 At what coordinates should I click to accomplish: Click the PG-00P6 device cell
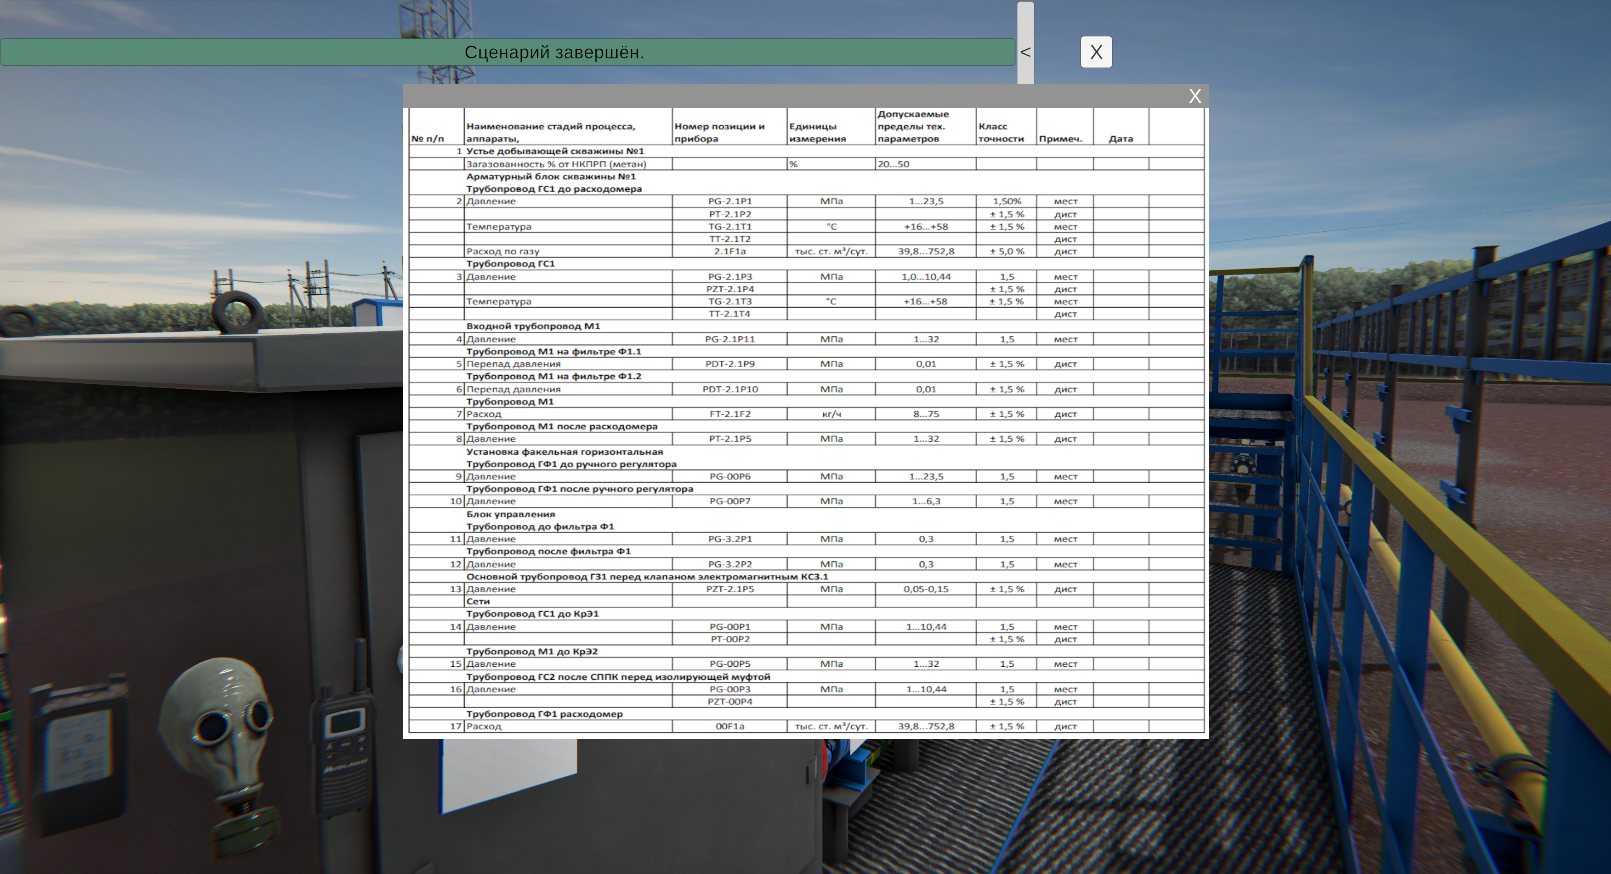coord(730,477)
